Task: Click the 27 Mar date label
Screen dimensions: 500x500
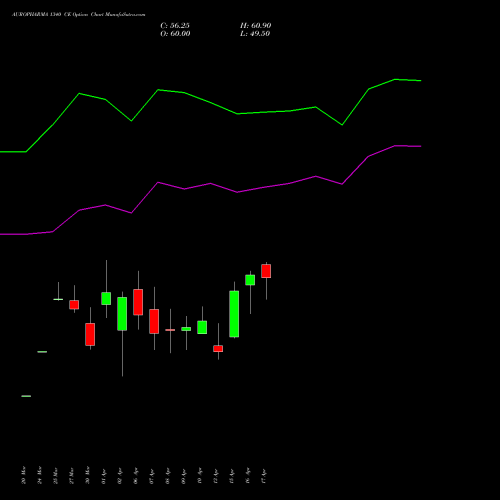Action: point(71,475)
